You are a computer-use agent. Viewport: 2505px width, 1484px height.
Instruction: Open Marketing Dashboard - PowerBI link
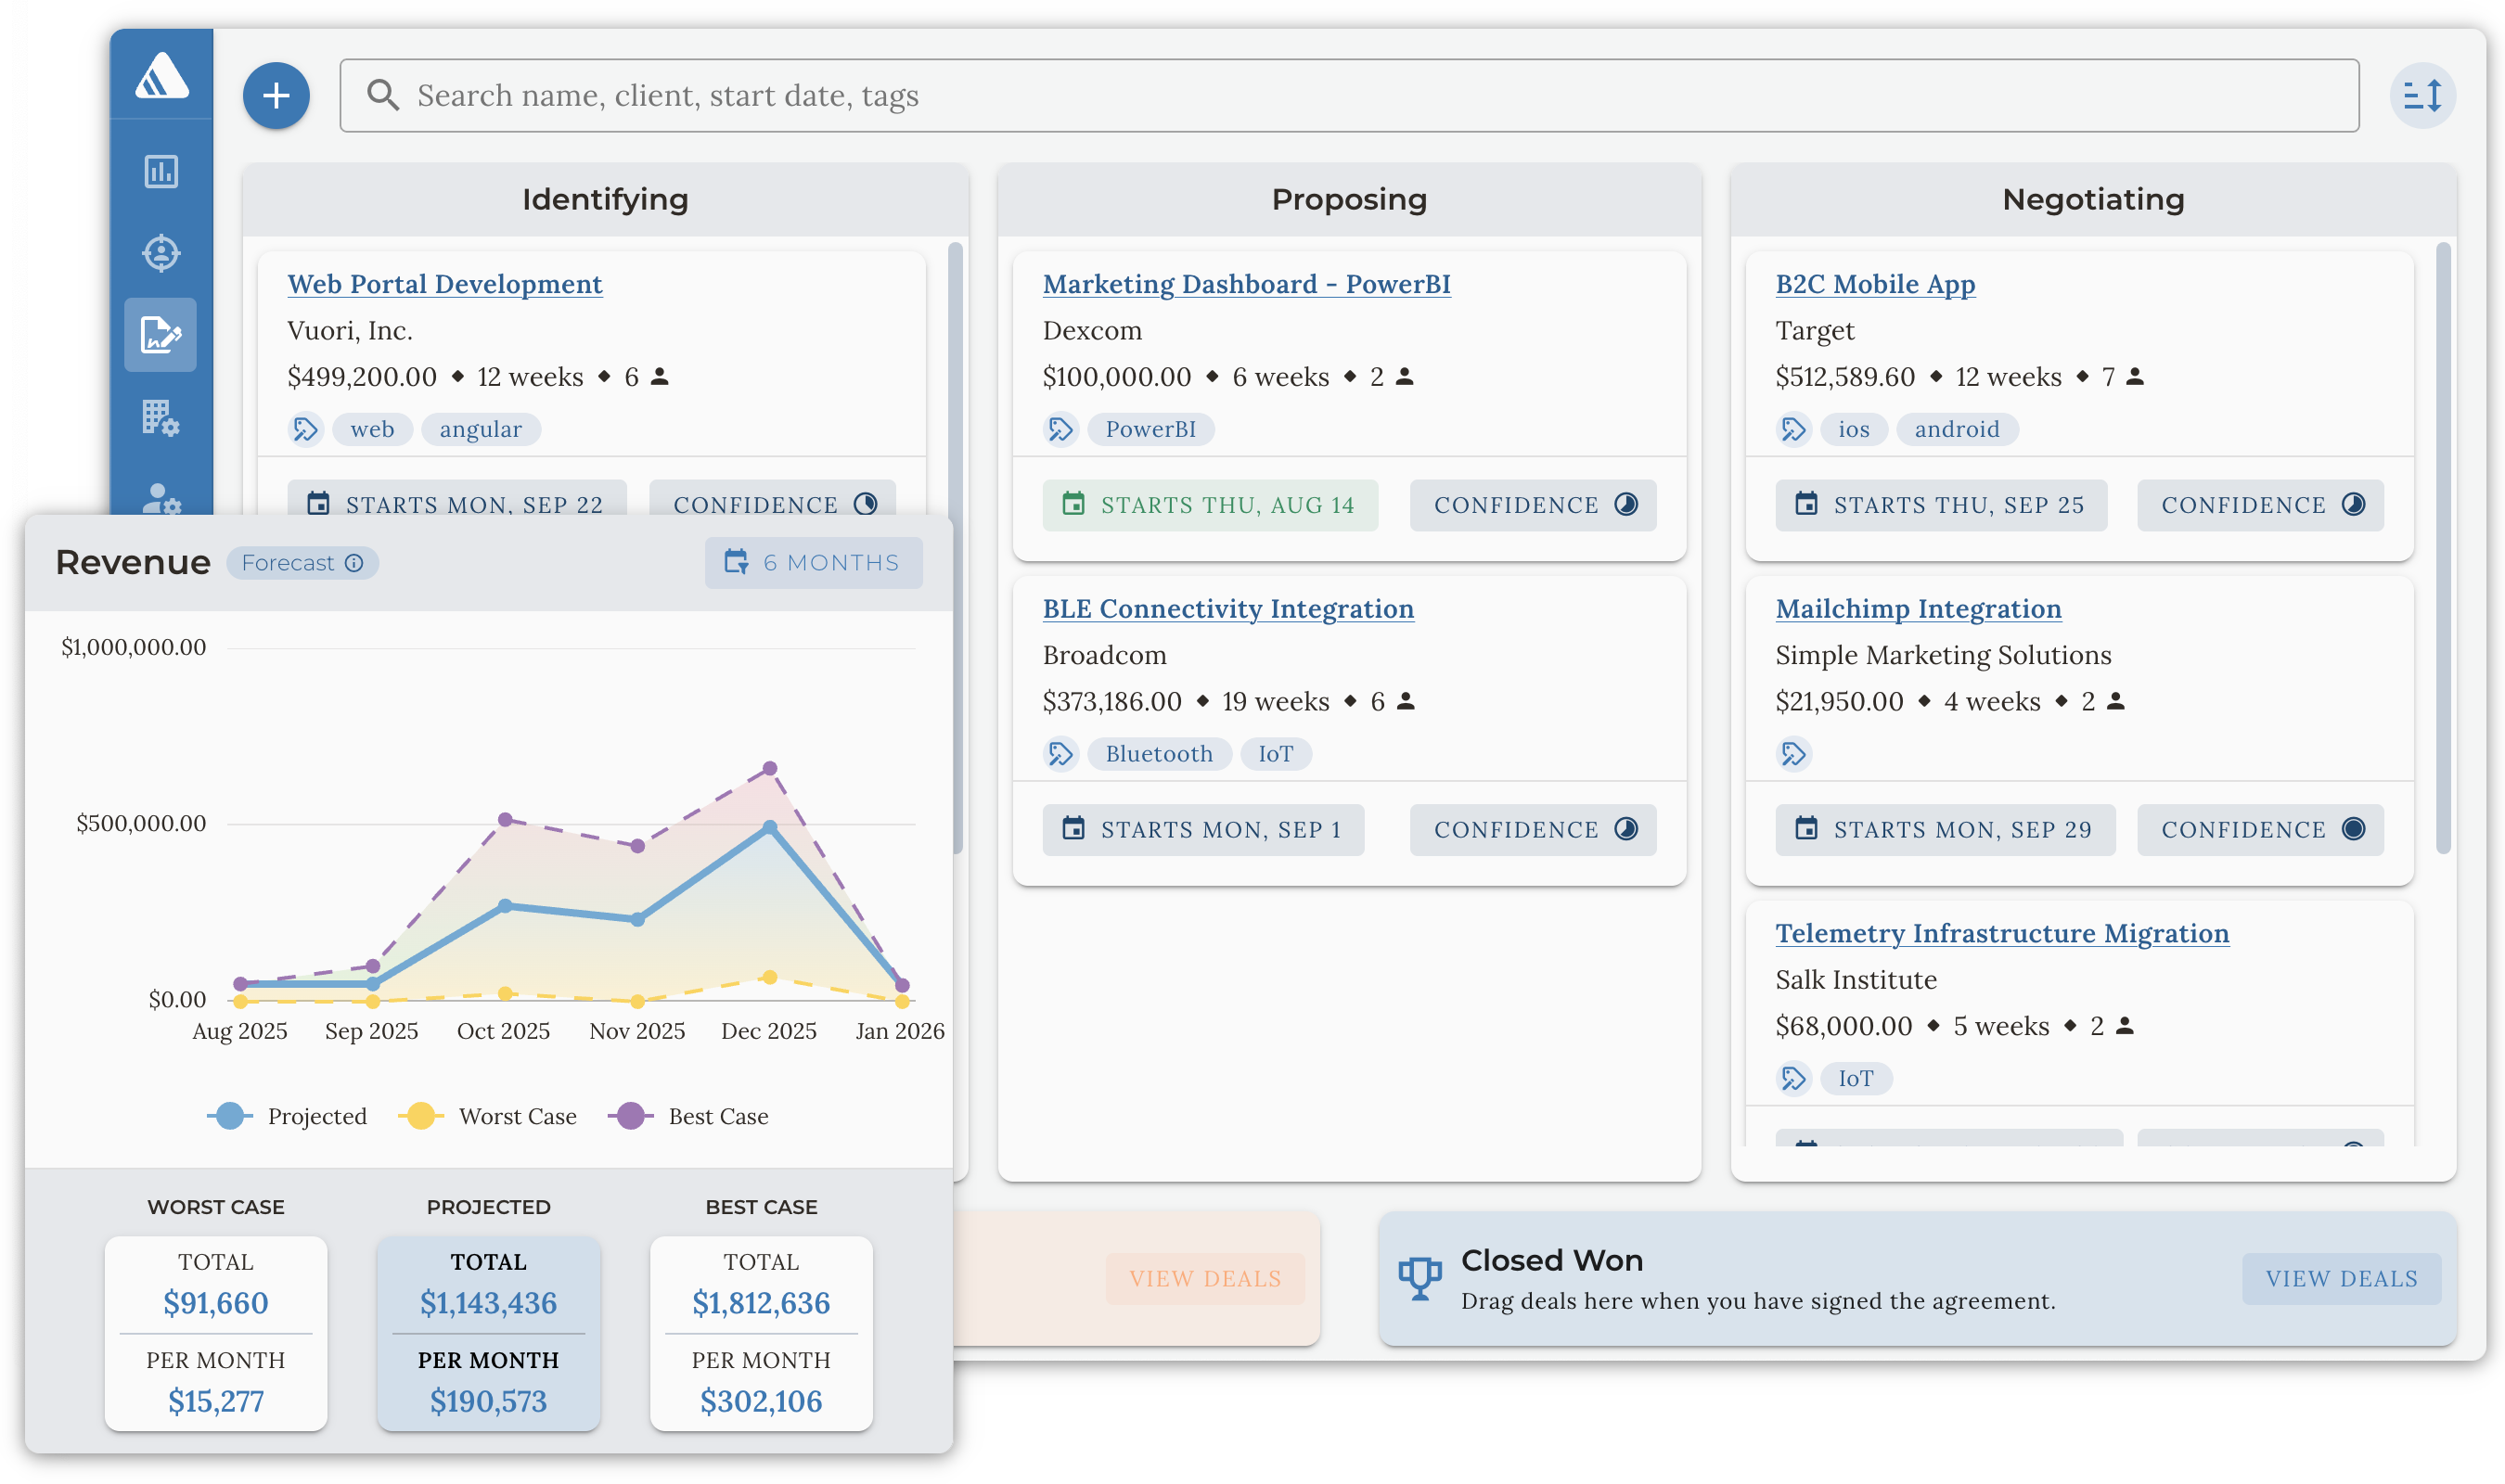tap(1246, 284)
